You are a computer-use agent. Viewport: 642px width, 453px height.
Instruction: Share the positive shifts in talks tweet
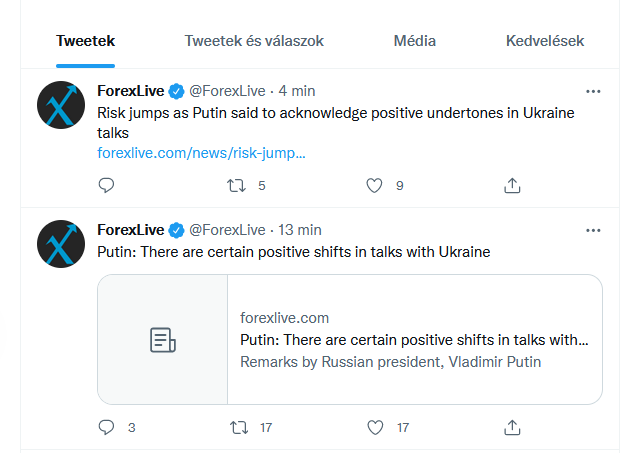coord(512,427)
